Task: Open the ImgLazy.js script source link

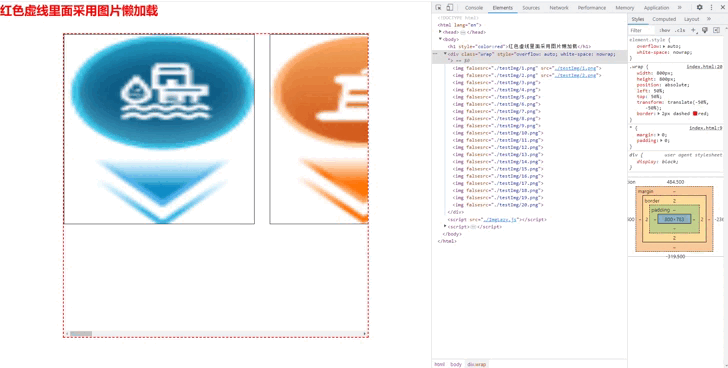Action: click(x=500, y=220)
